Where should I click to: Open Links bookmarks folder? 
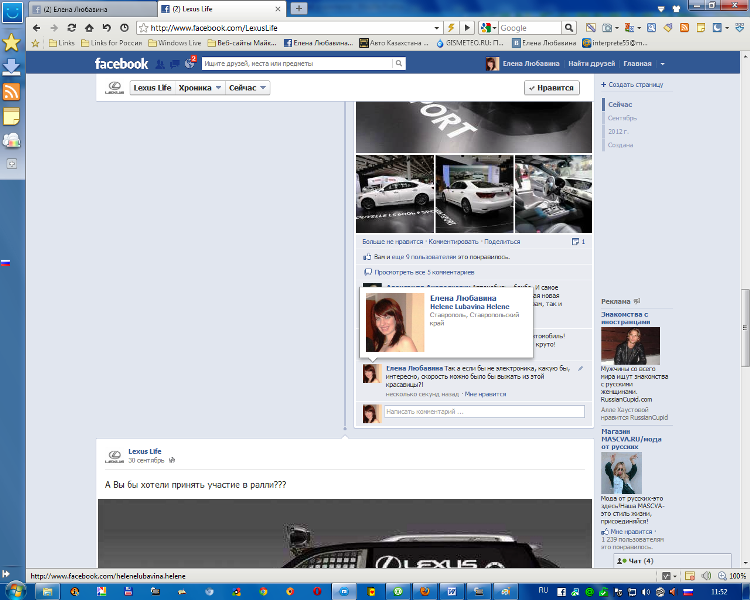62,43
